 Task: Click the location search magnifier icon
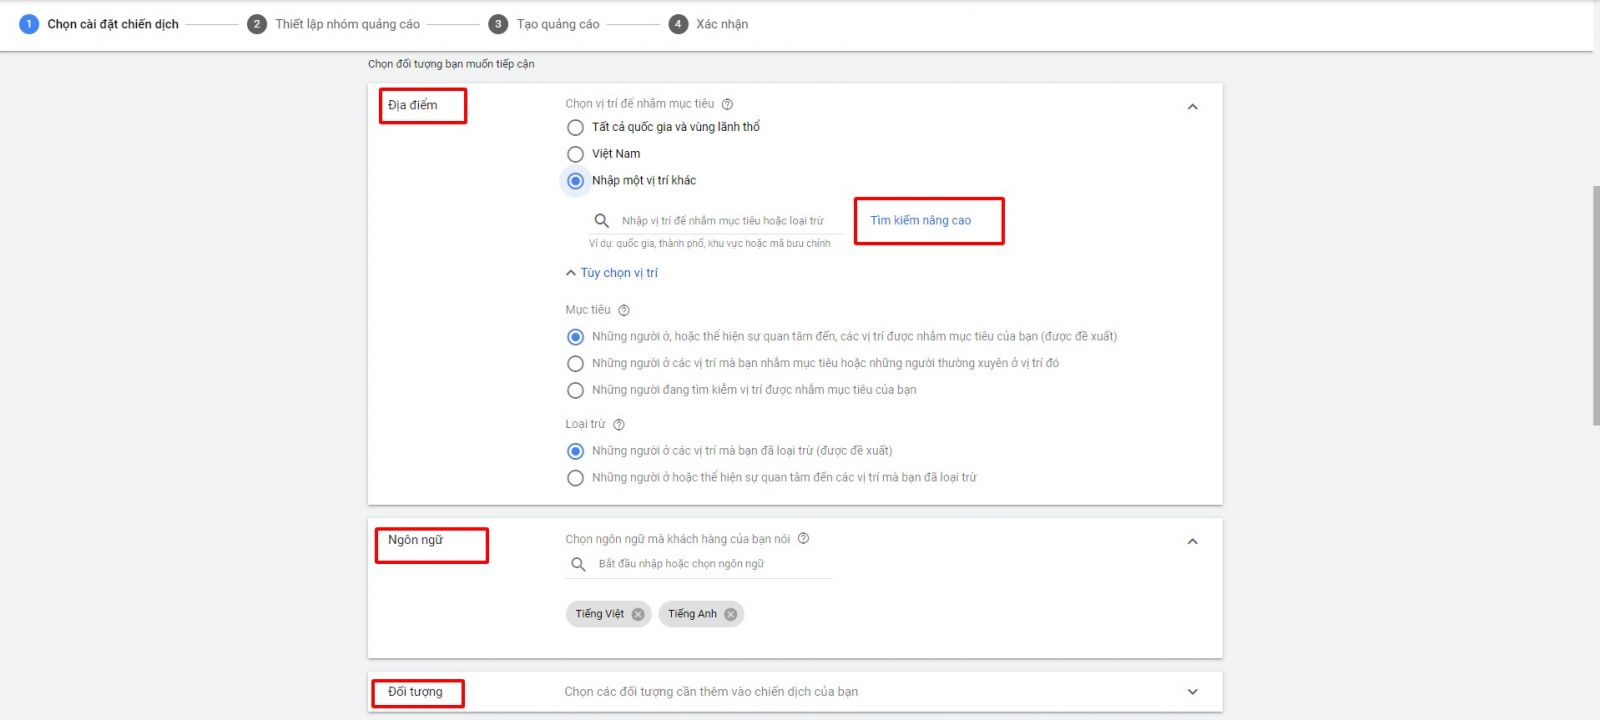pos(601,221)
